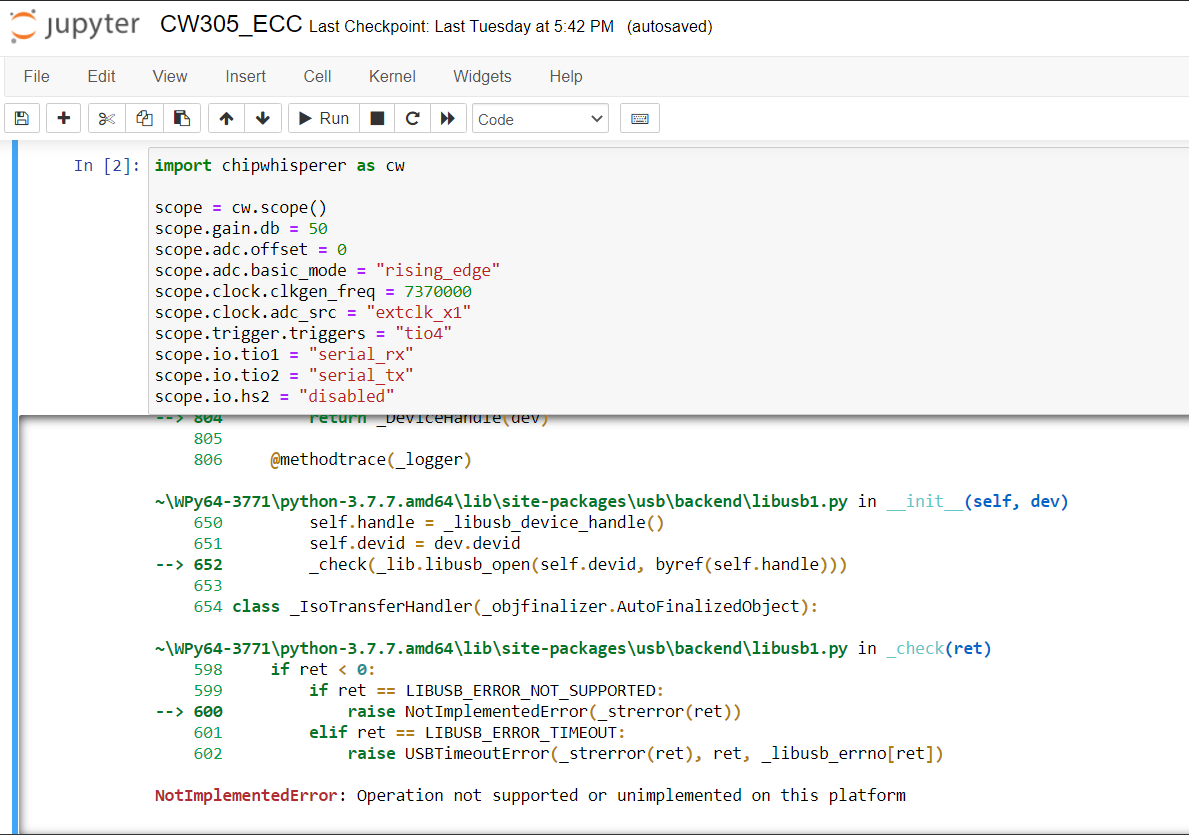Click traceback path ending '__init__(self, dev)'
1189x835 pixels.
(612, 501)
